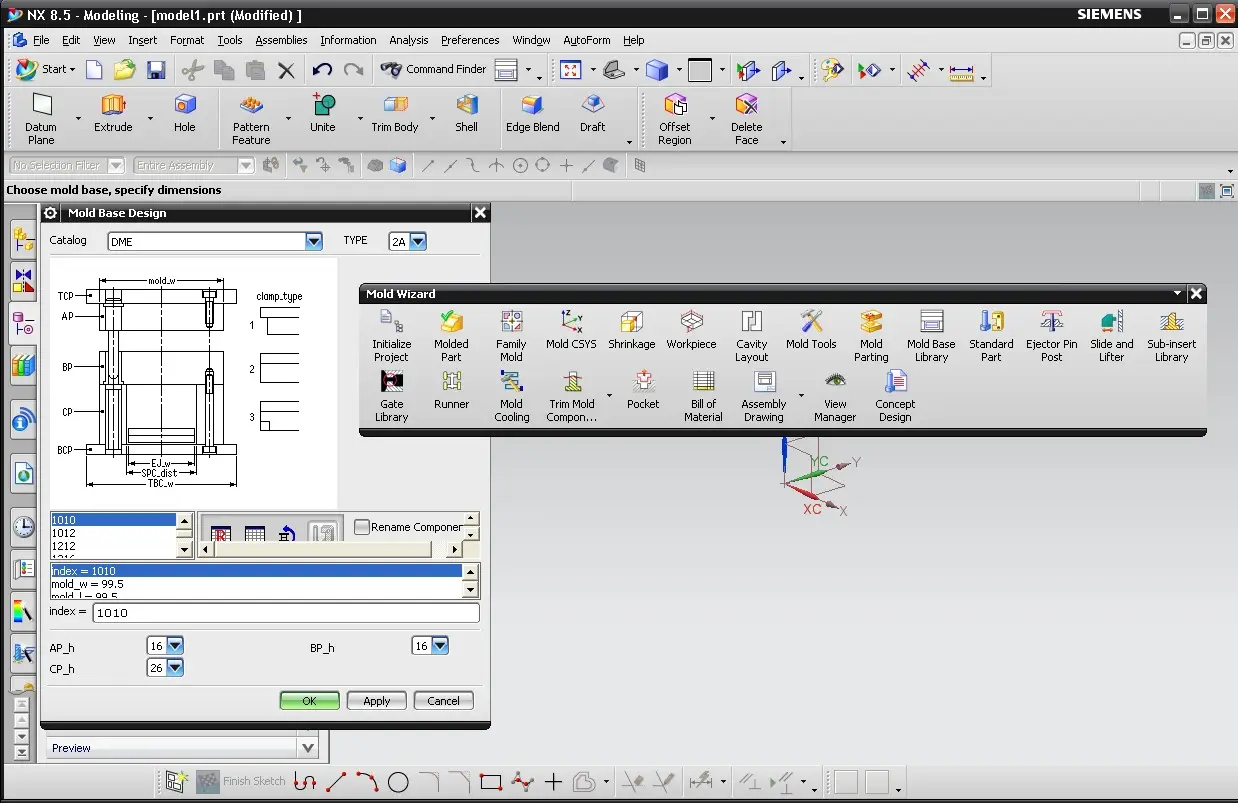Click the Extrude tool
Image resolution: width=1238 pixels, height=803 pixels.
[113, 113]
